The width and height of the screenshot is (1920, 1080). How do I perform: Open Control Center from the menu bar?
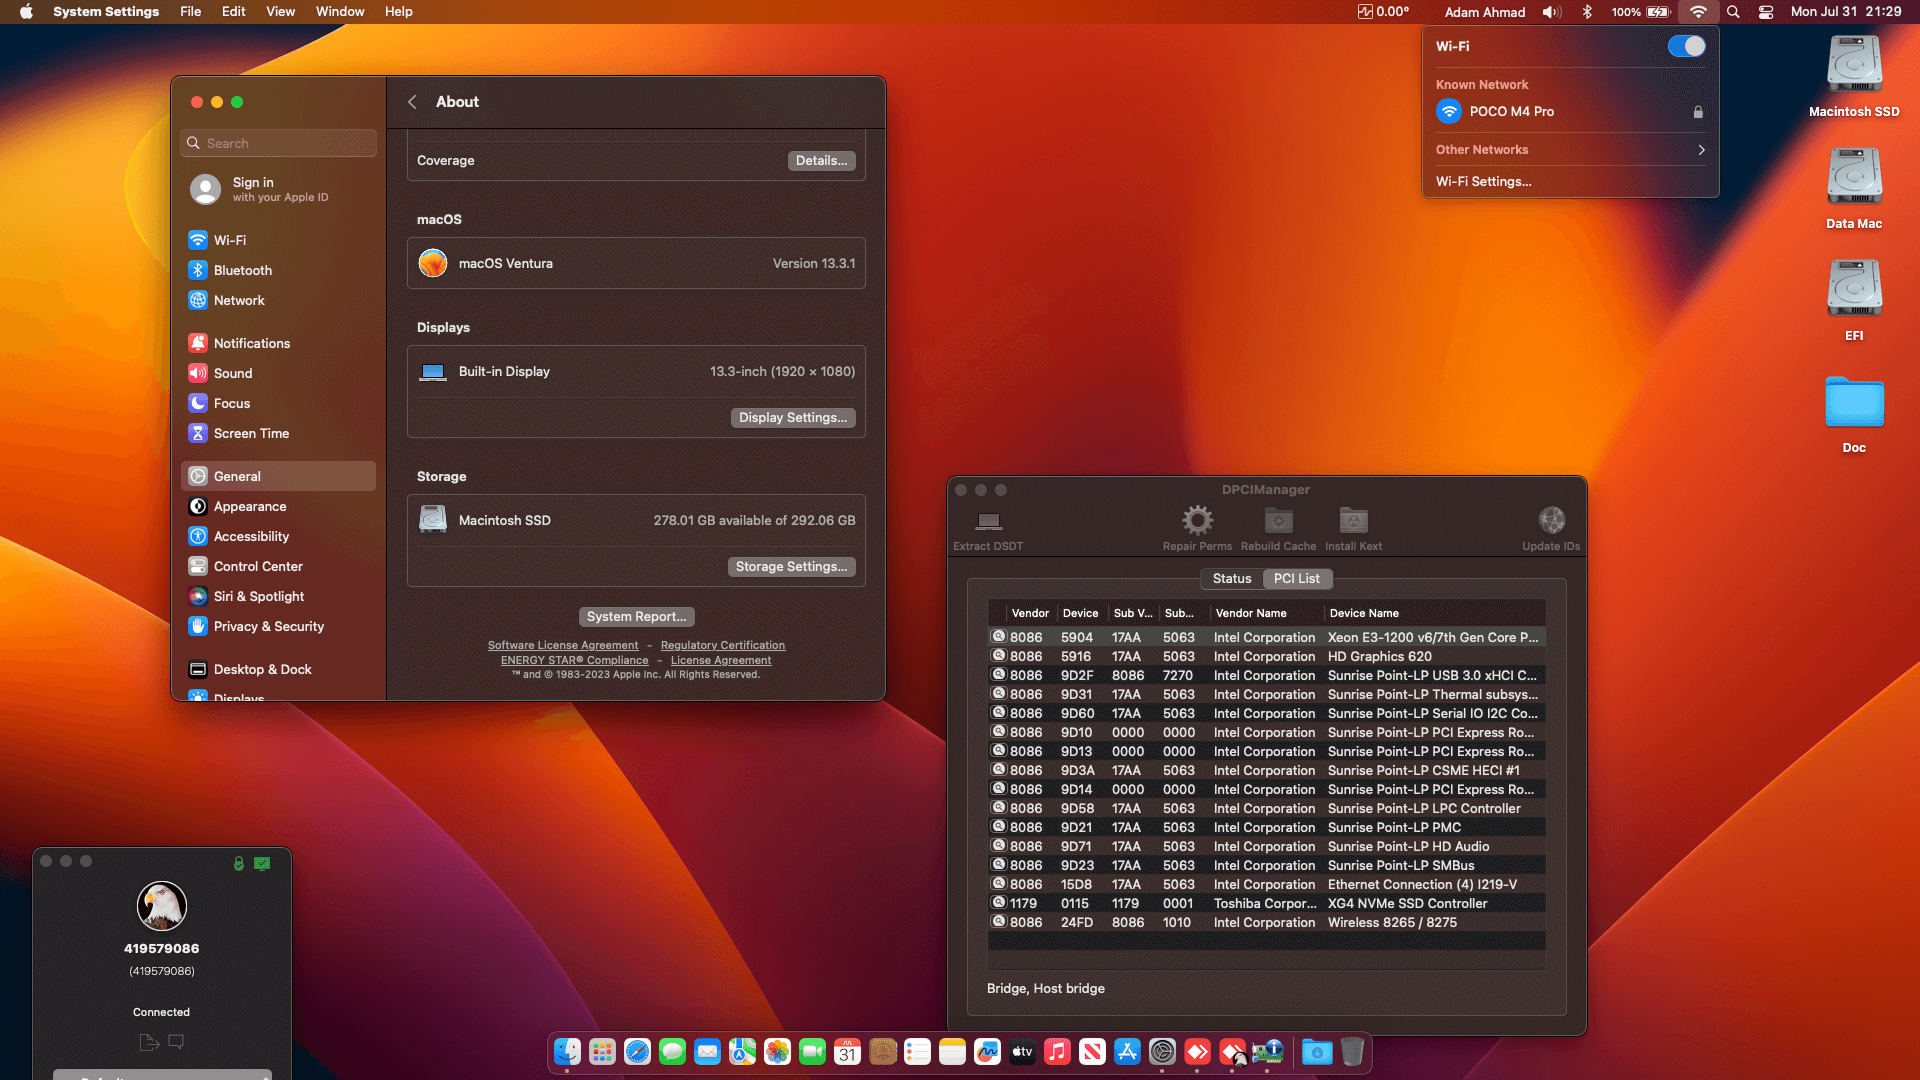tap(1766, 12)
